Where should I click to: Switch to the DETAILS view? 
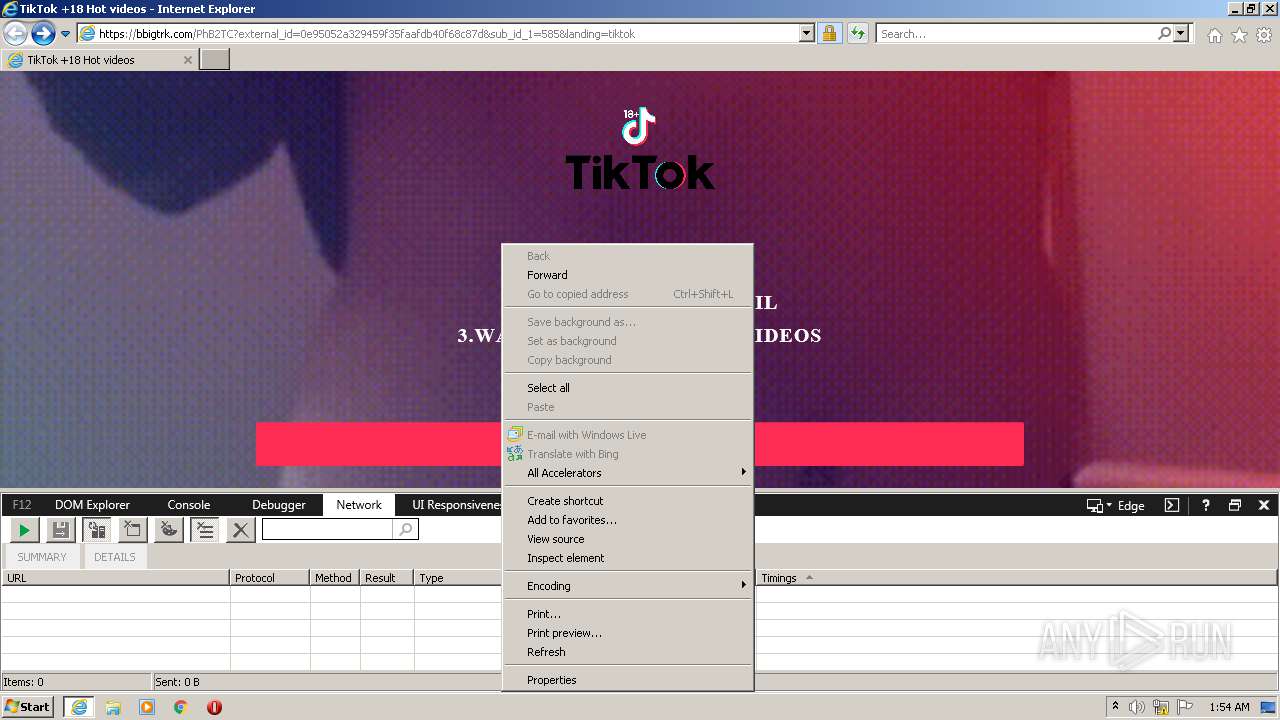pyautogui.click(x=115, y=557)
